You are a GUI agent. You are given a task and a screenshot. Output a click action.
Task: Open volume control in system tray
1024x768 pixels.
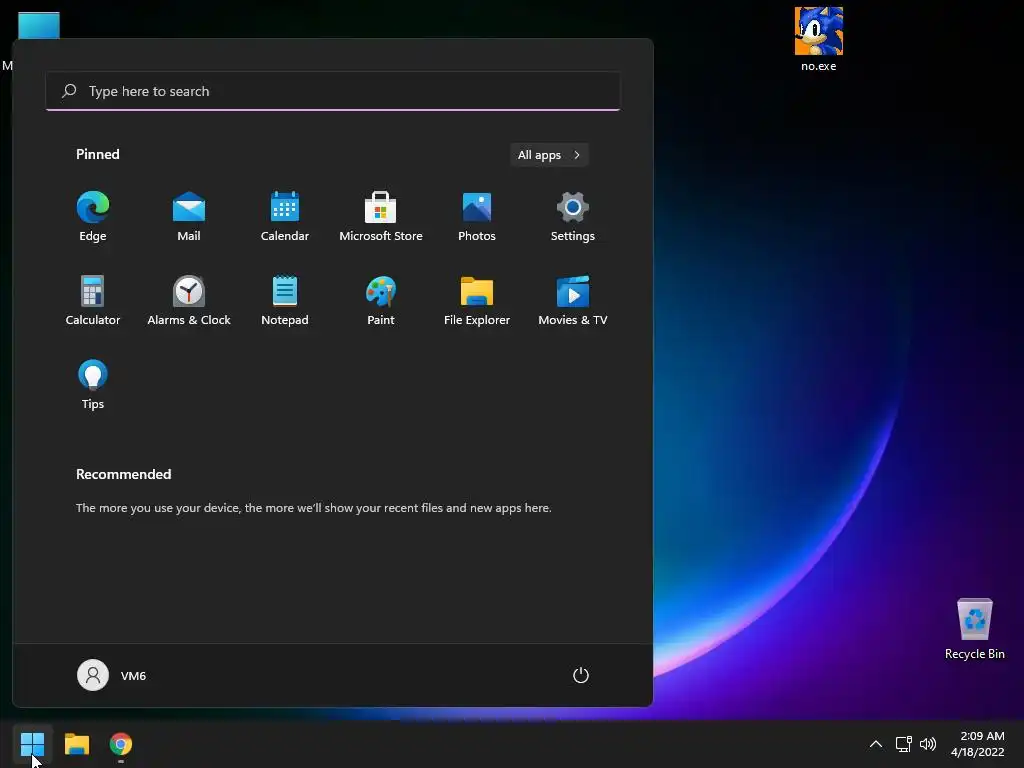[927, 744]
